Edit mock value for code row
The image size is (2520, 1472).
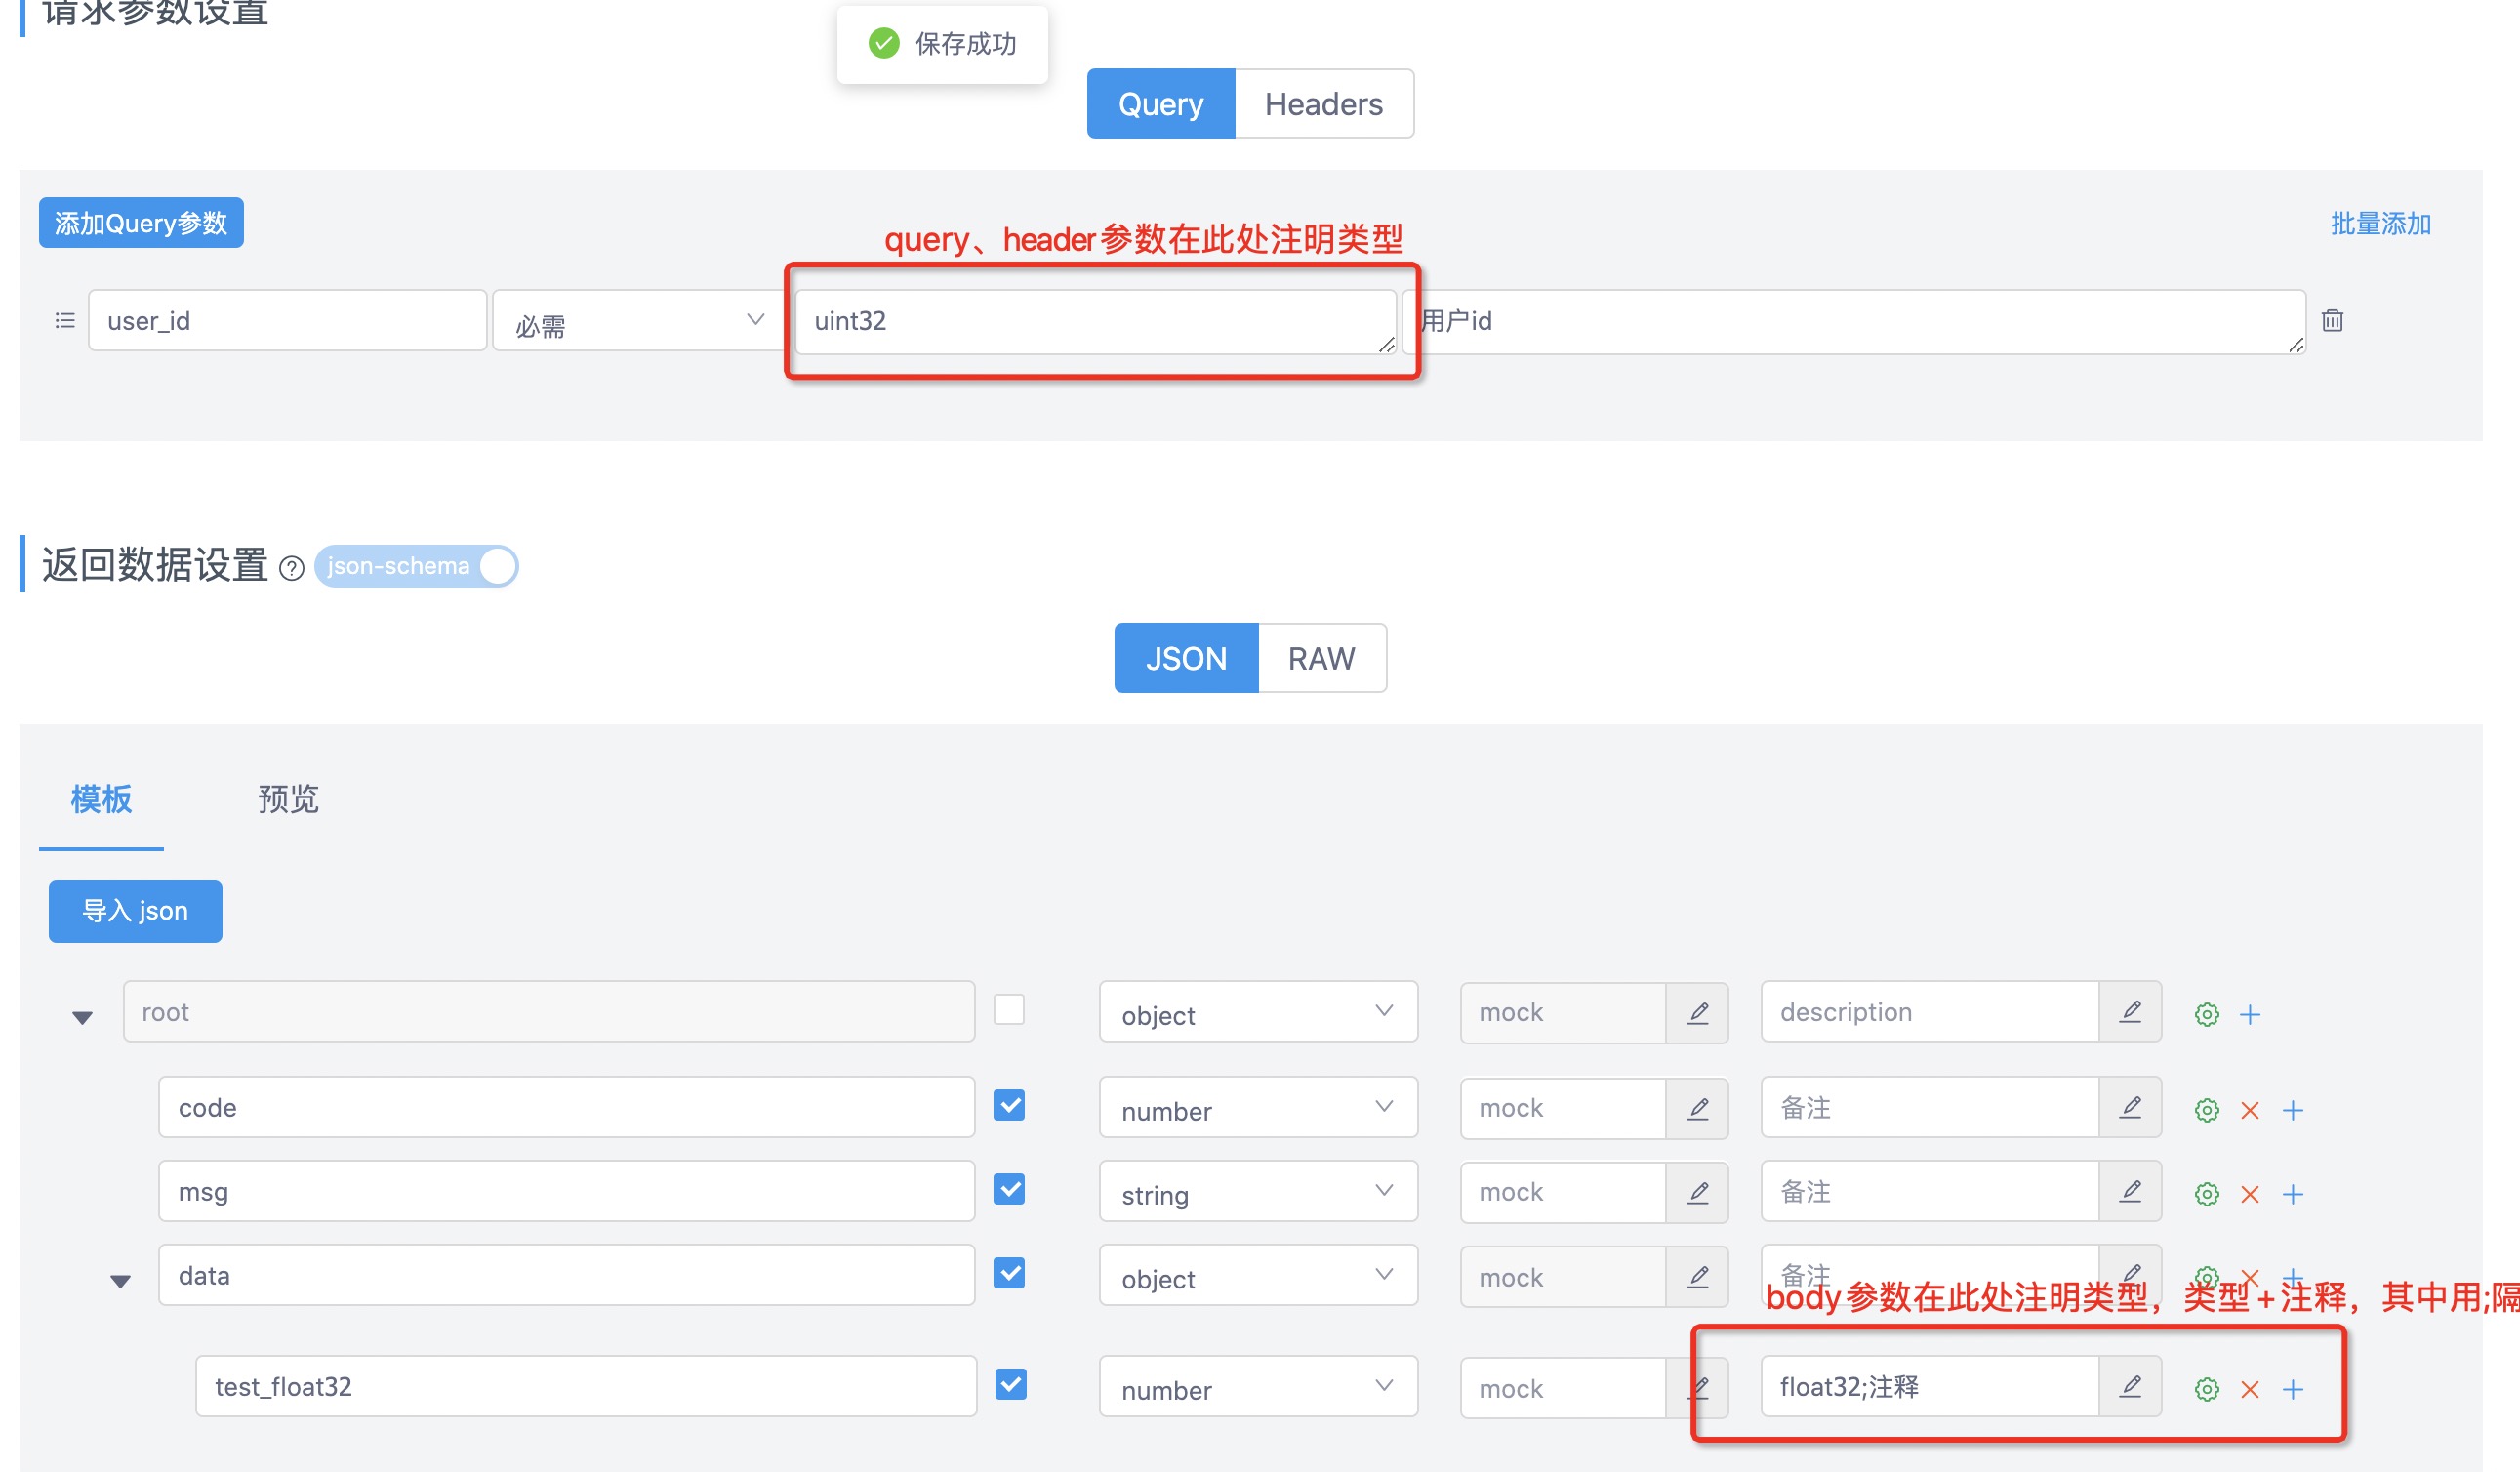point(1697,1108)
